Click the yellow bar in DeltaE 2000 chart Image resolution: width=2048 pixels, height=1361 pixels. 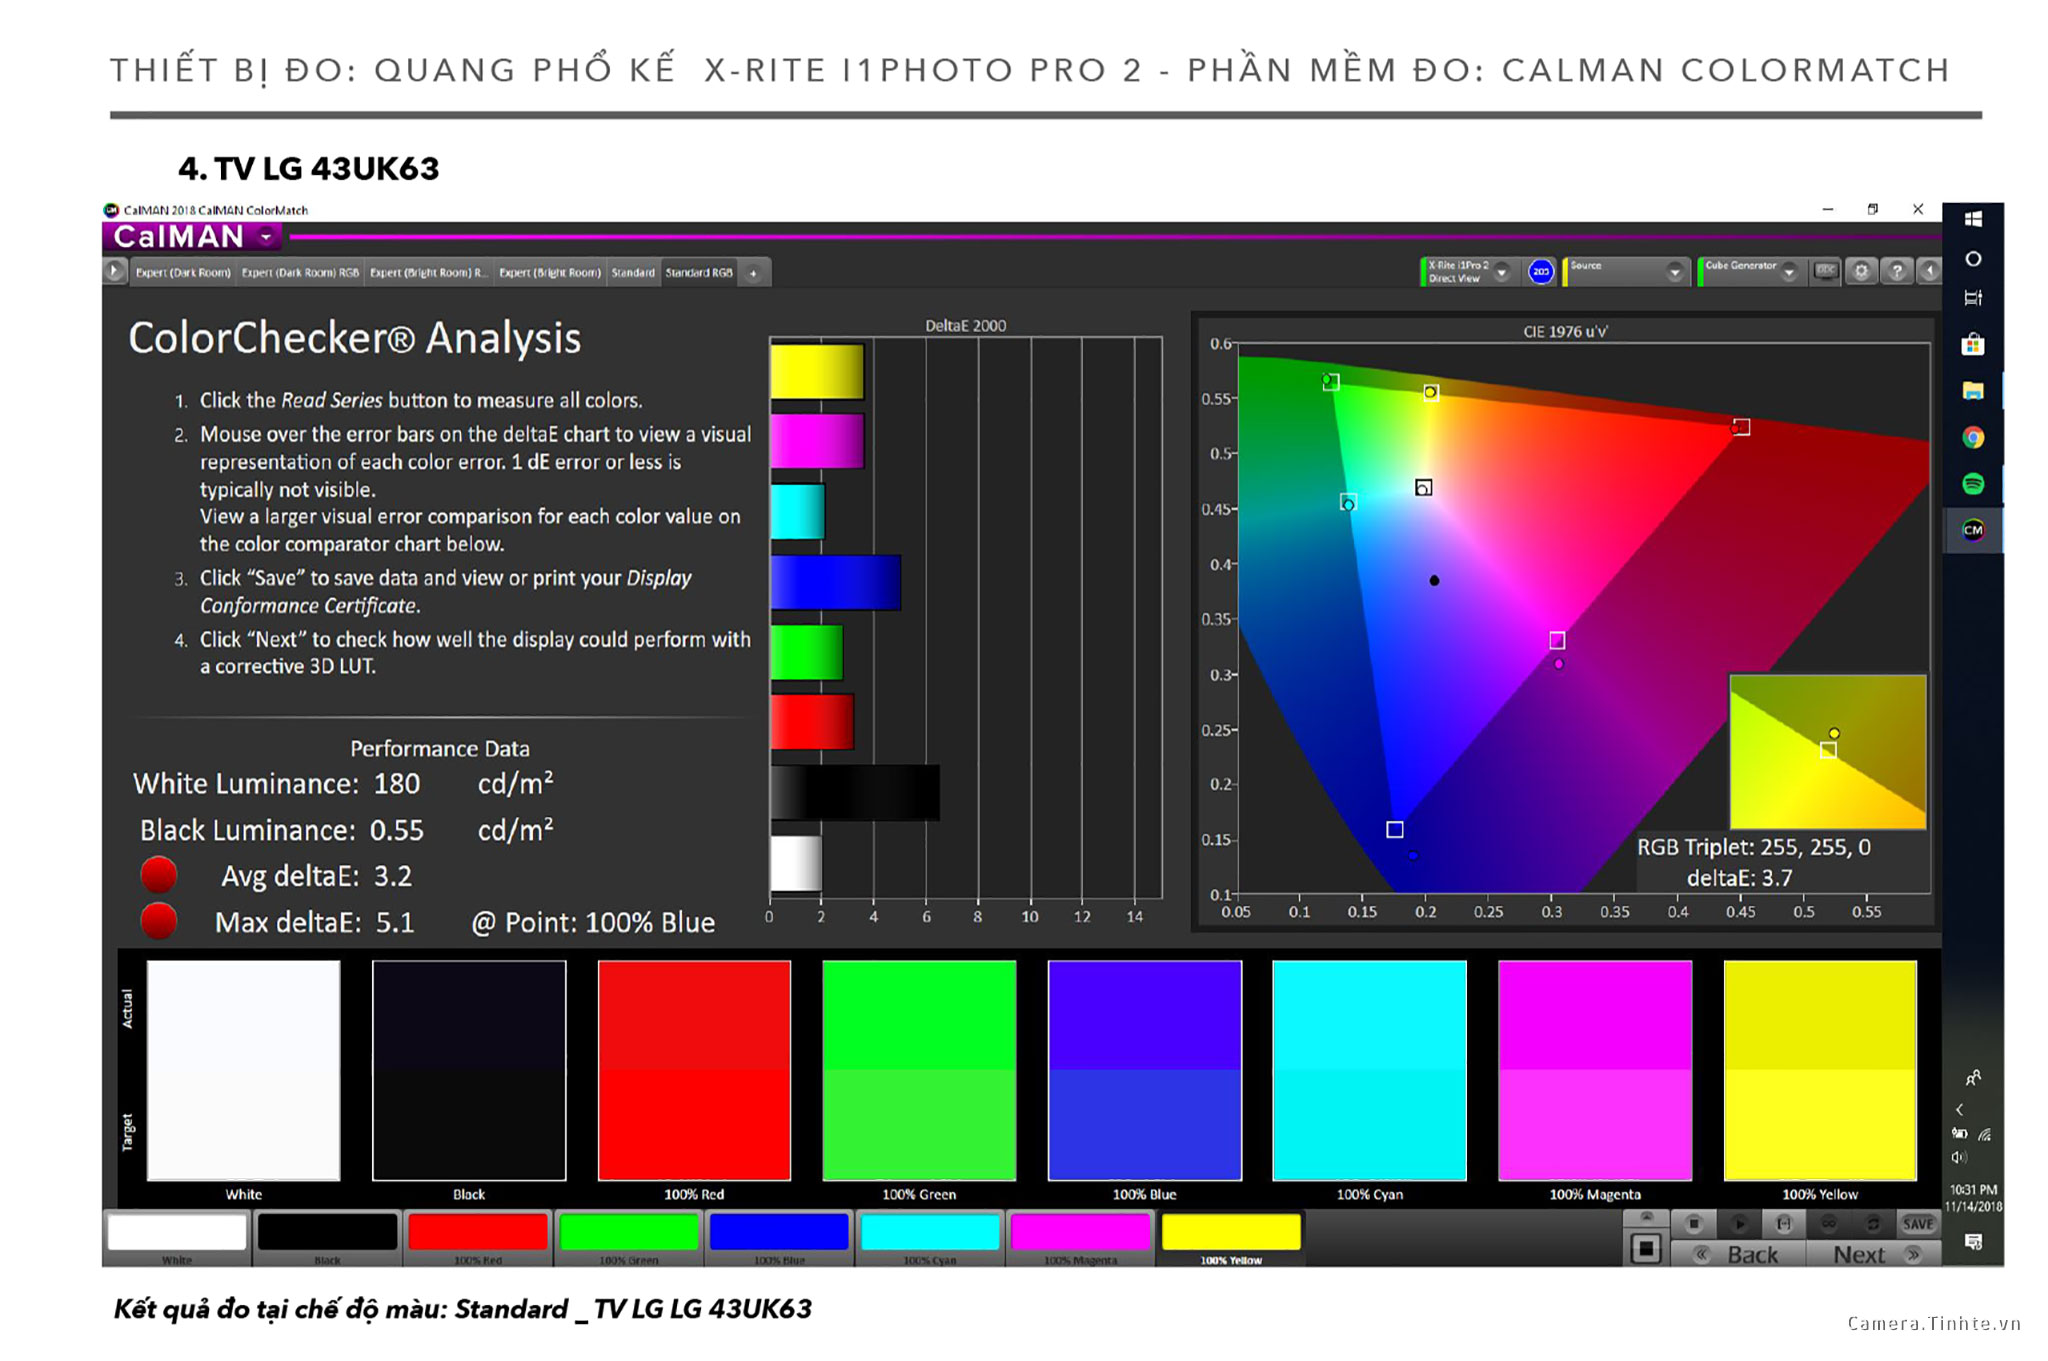click(x=817, y=372)
